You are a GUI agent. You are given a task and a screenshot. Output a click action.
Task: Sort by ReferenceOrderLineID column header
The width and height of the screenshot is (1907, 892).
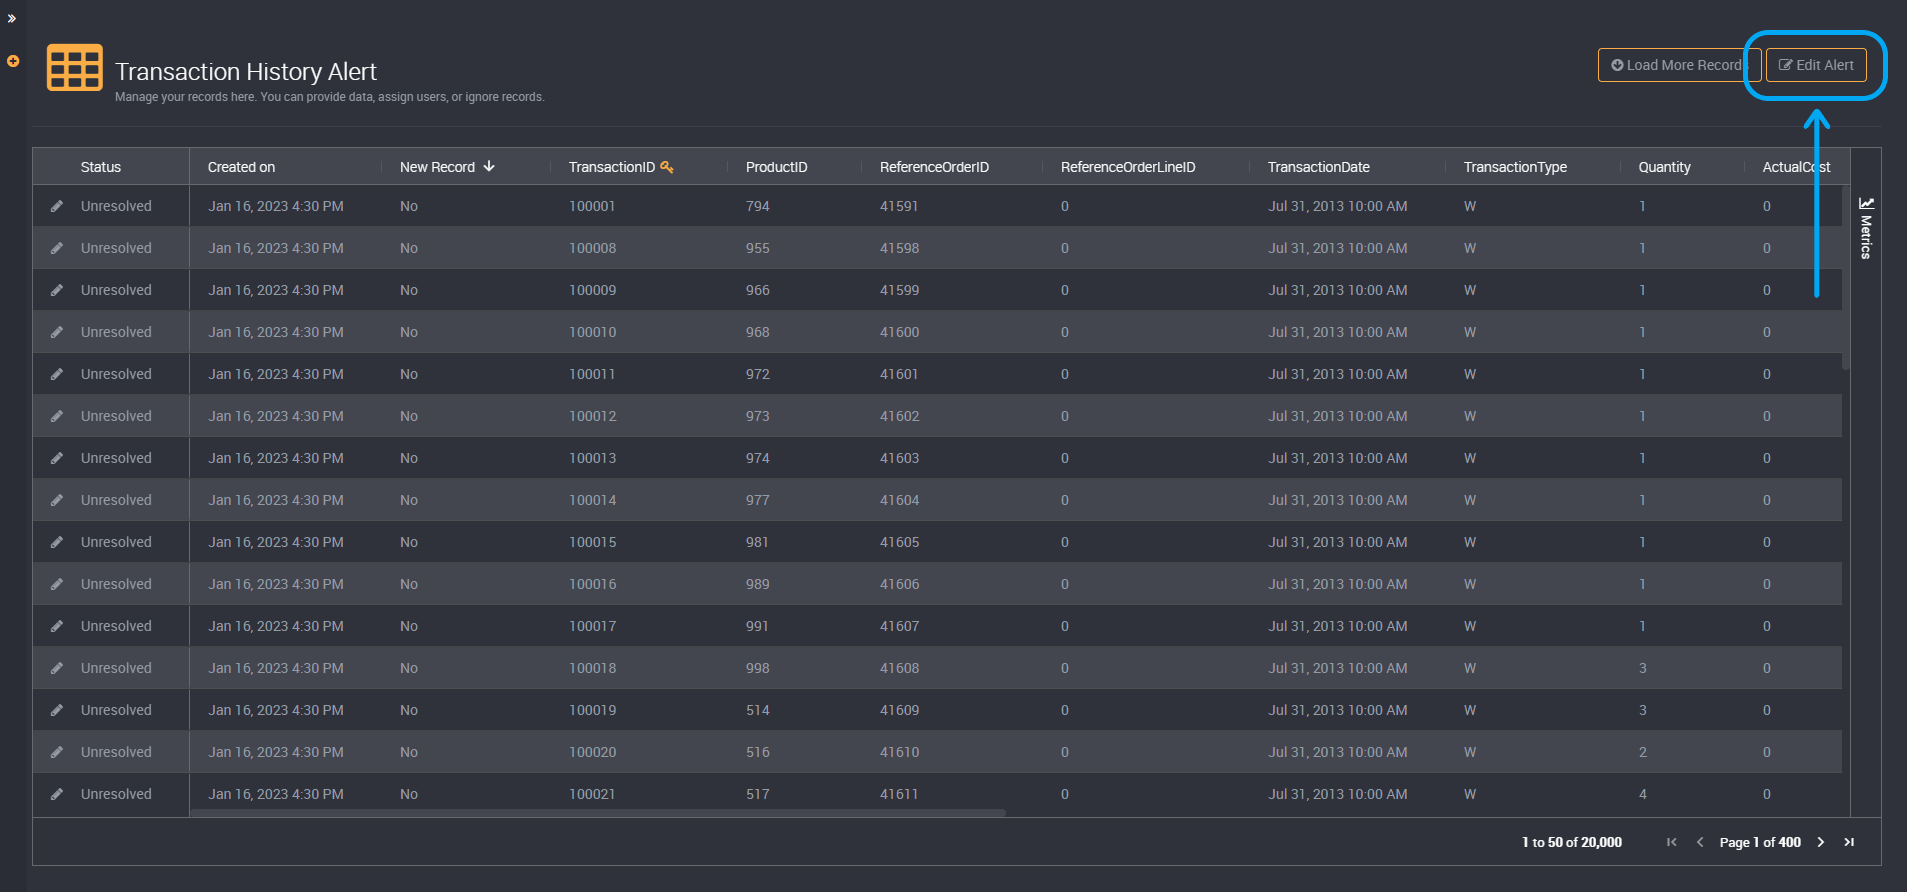(1128, 167)
